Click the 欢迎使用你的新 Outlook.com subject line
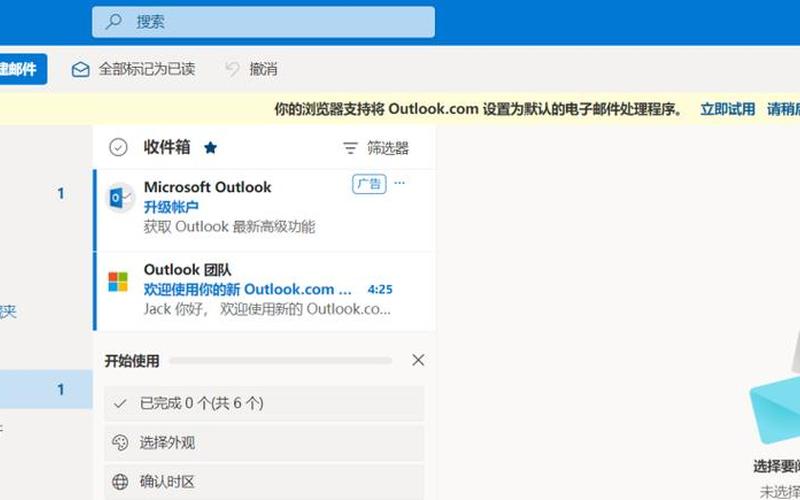Viewport: 800px width, 500px height. point(247,289)
